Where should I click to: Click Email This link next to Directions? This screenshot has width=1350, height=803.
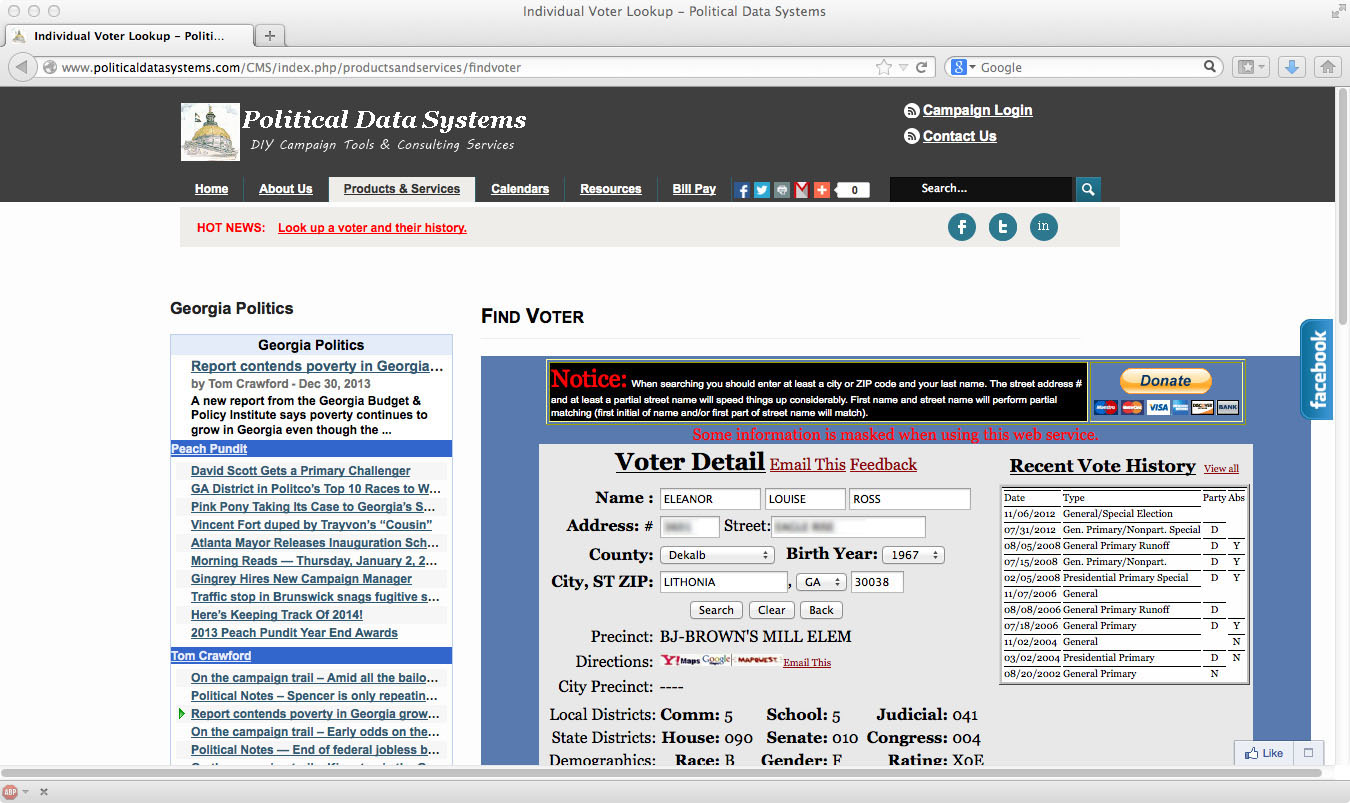tap(807, 663)
